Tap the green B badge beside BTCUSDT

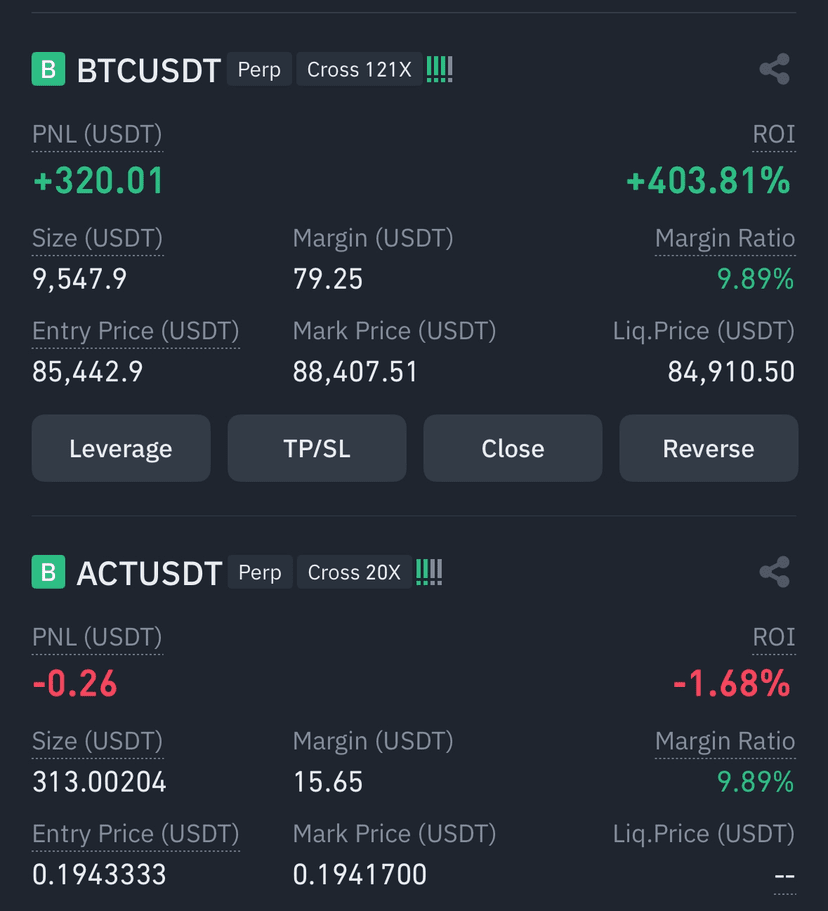click(x=48, y=69)
